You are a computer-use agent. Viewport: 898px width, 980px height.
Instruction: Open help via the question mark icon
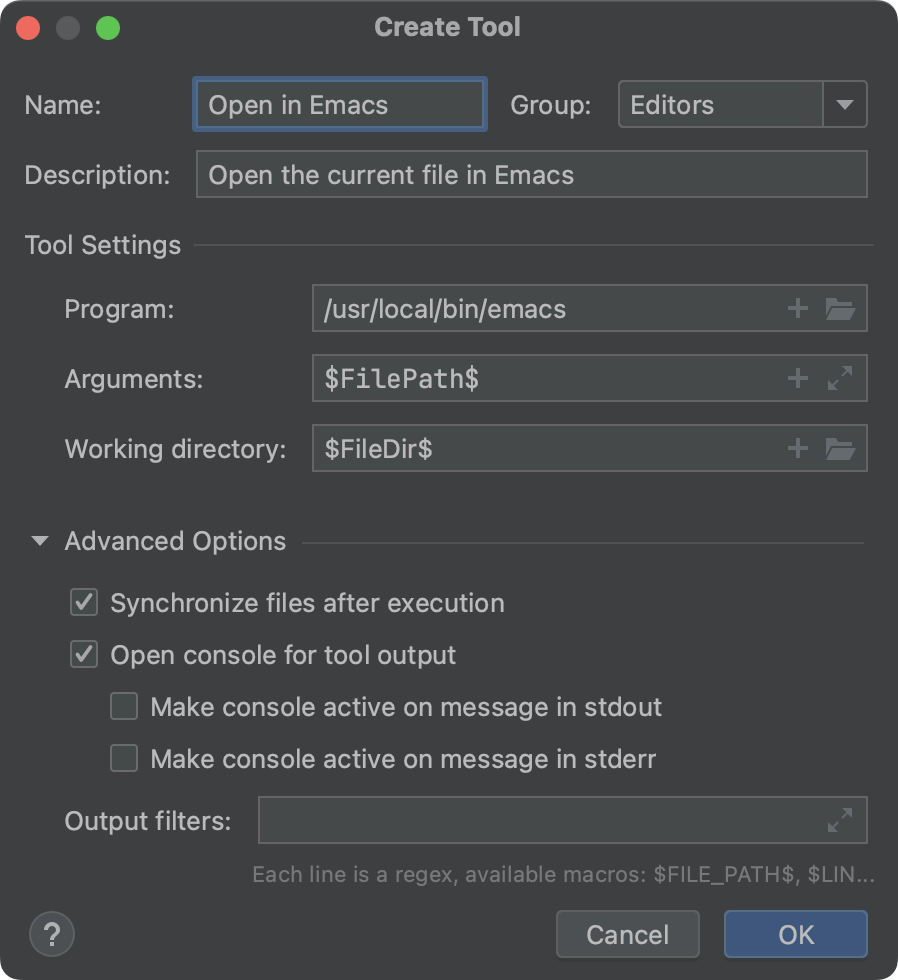tap(51, 934)
